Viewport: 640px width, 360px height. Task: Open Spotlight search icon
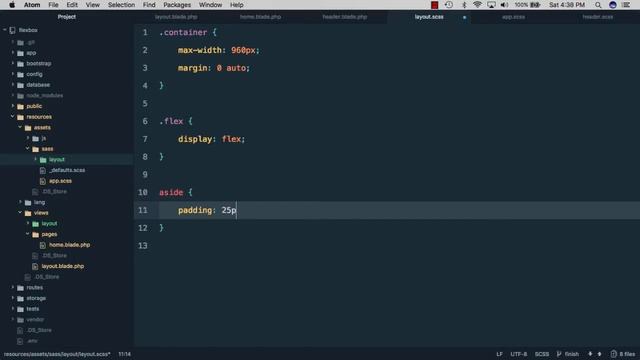click(598, 5)
